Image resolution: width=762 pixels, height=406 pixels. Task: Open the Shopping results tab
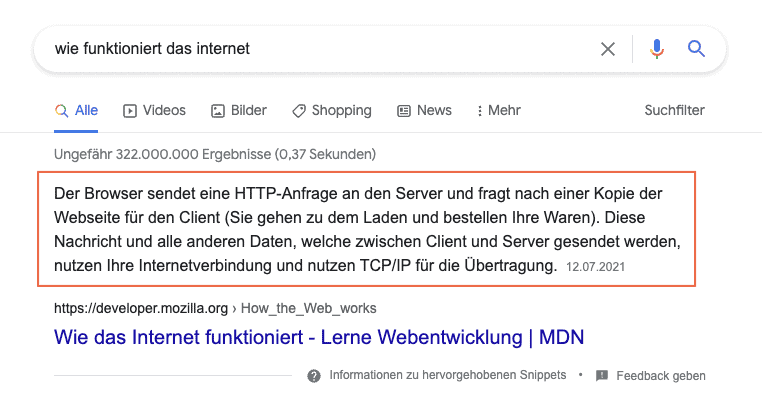pyautogui.click(x=331, y=111)
